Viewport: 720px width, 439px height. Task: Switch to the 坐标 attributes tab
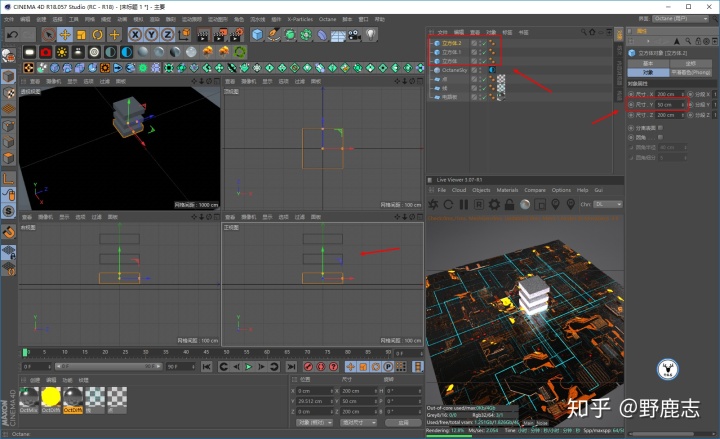(691, 63)
